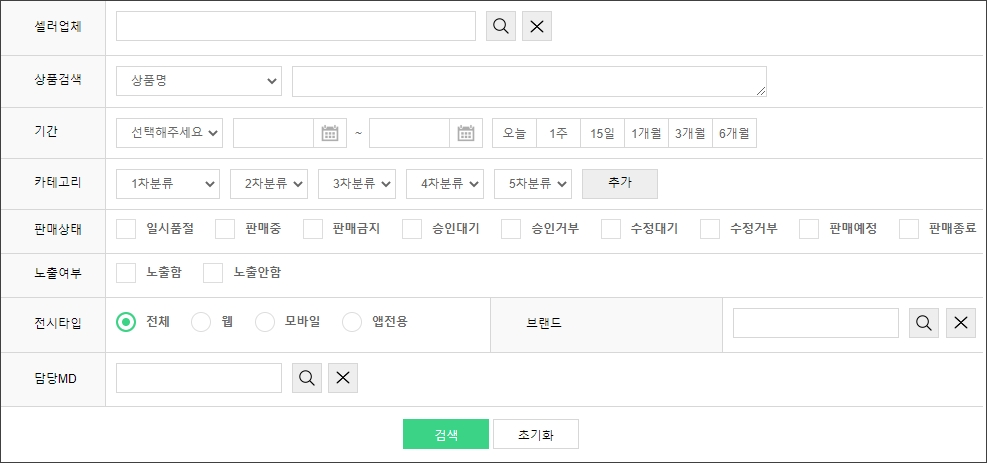Check the 일시품절 sale status checkbox
The image size is (987, 463).
point(126,229)
